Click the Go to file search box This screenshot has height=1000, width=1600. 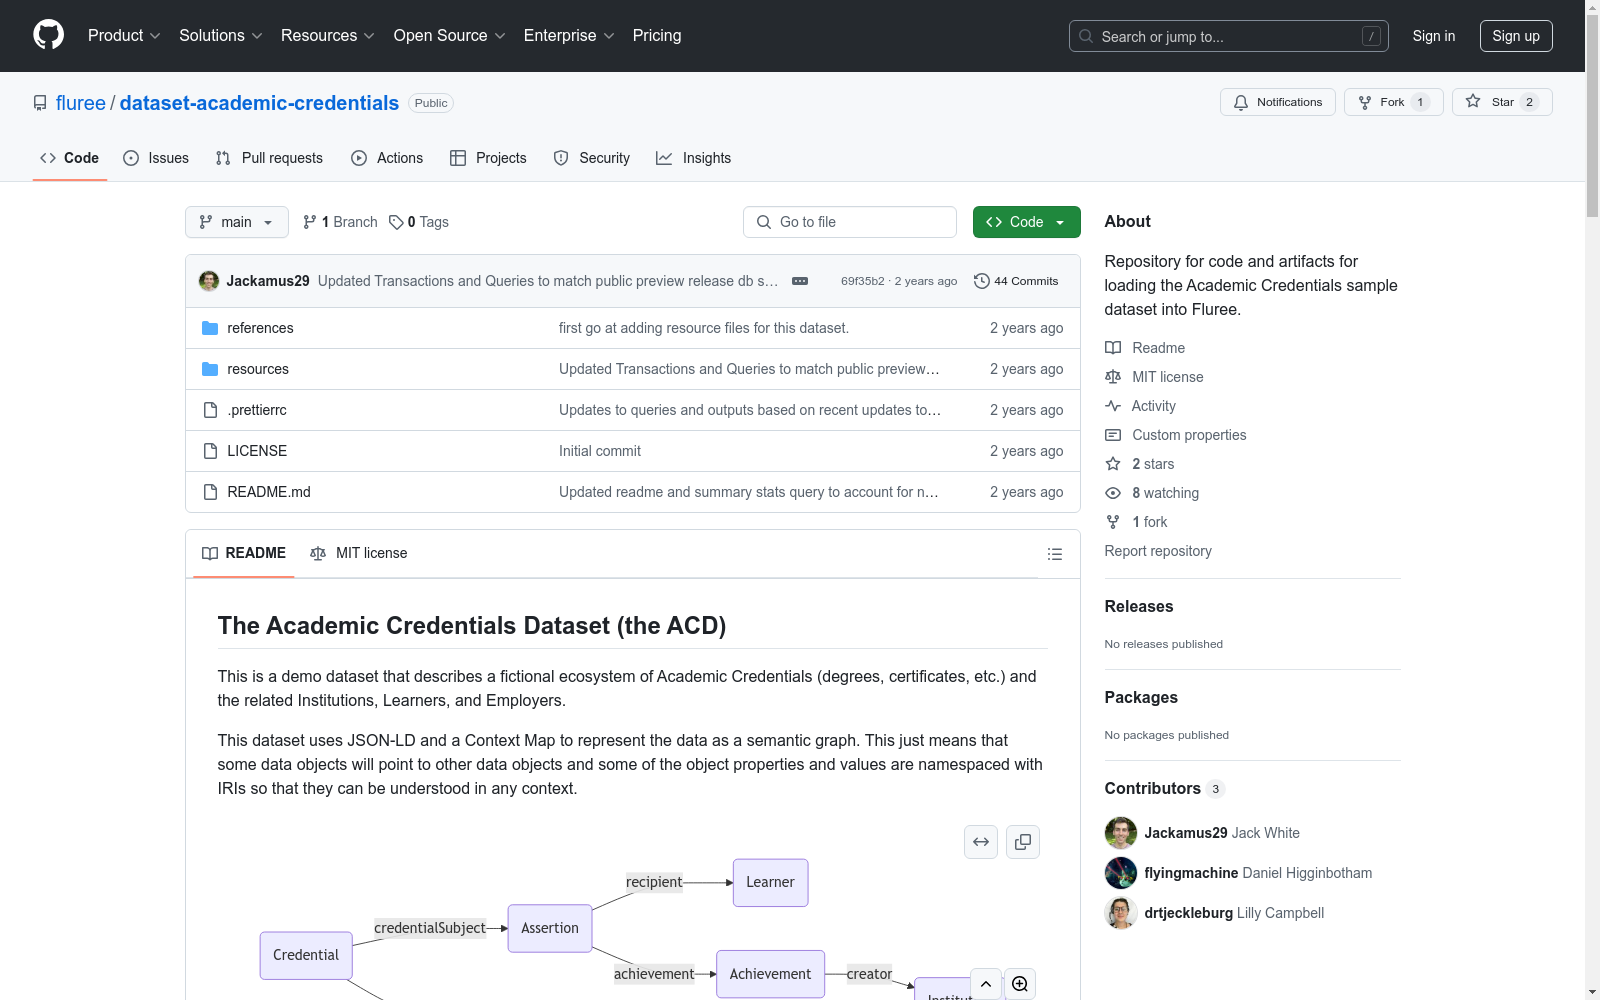850,222
